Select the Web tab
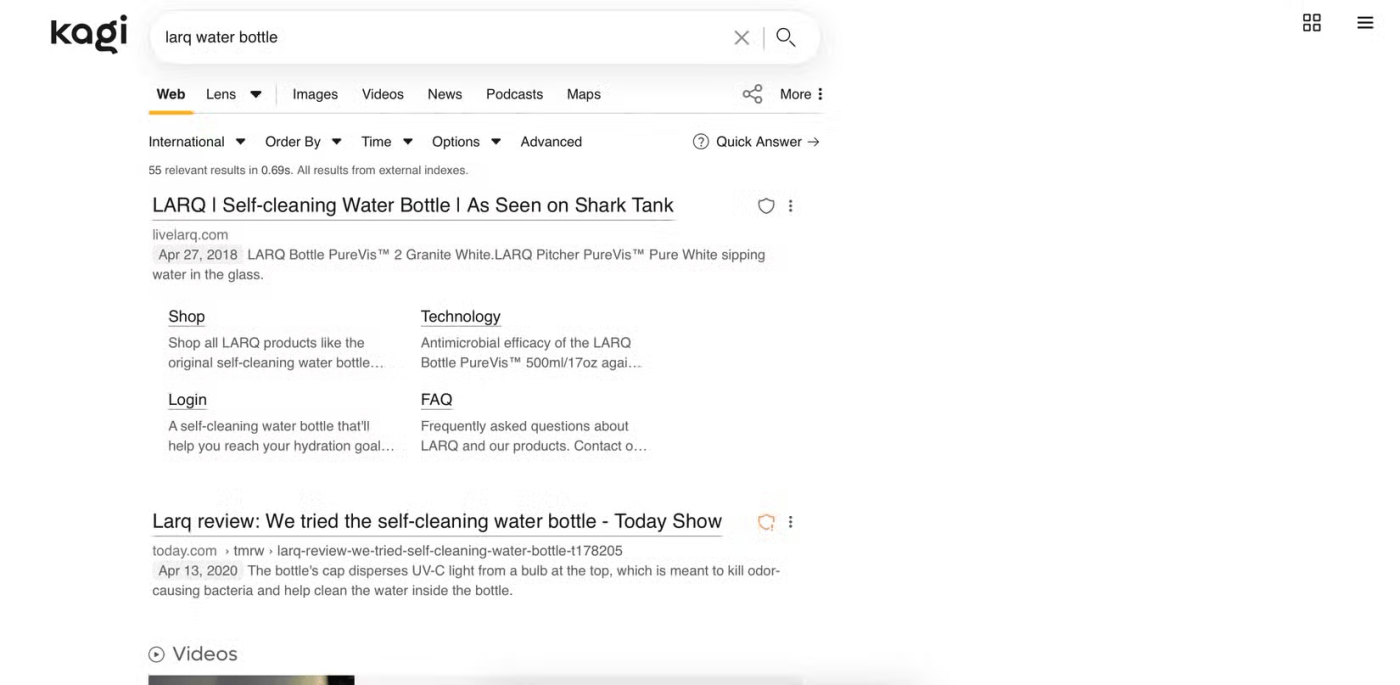Viewport: 1400px width, 685px height. click(x=171, y=94)
